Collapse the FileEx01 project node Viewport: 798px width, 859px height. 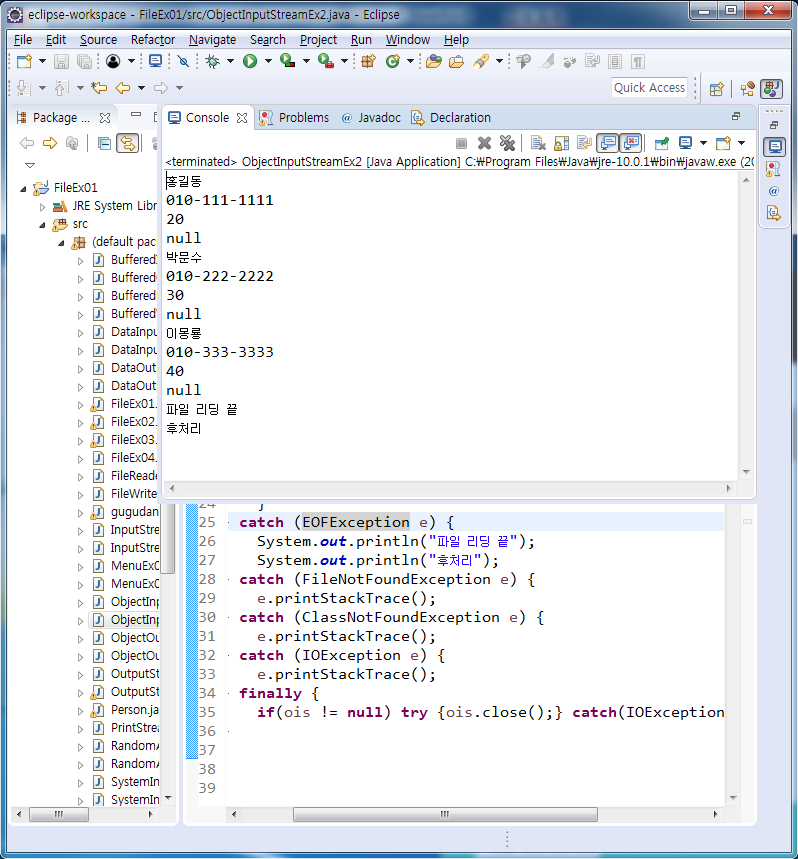(x=23, y=188)
